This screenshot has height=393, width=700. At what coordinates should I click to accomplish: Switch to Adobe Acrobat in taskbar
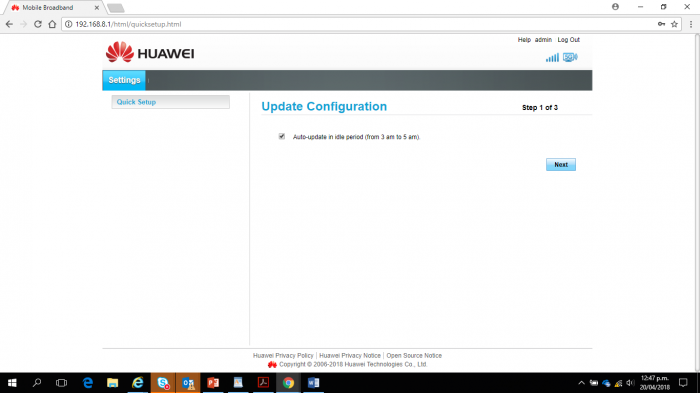[x=263, y=383]
